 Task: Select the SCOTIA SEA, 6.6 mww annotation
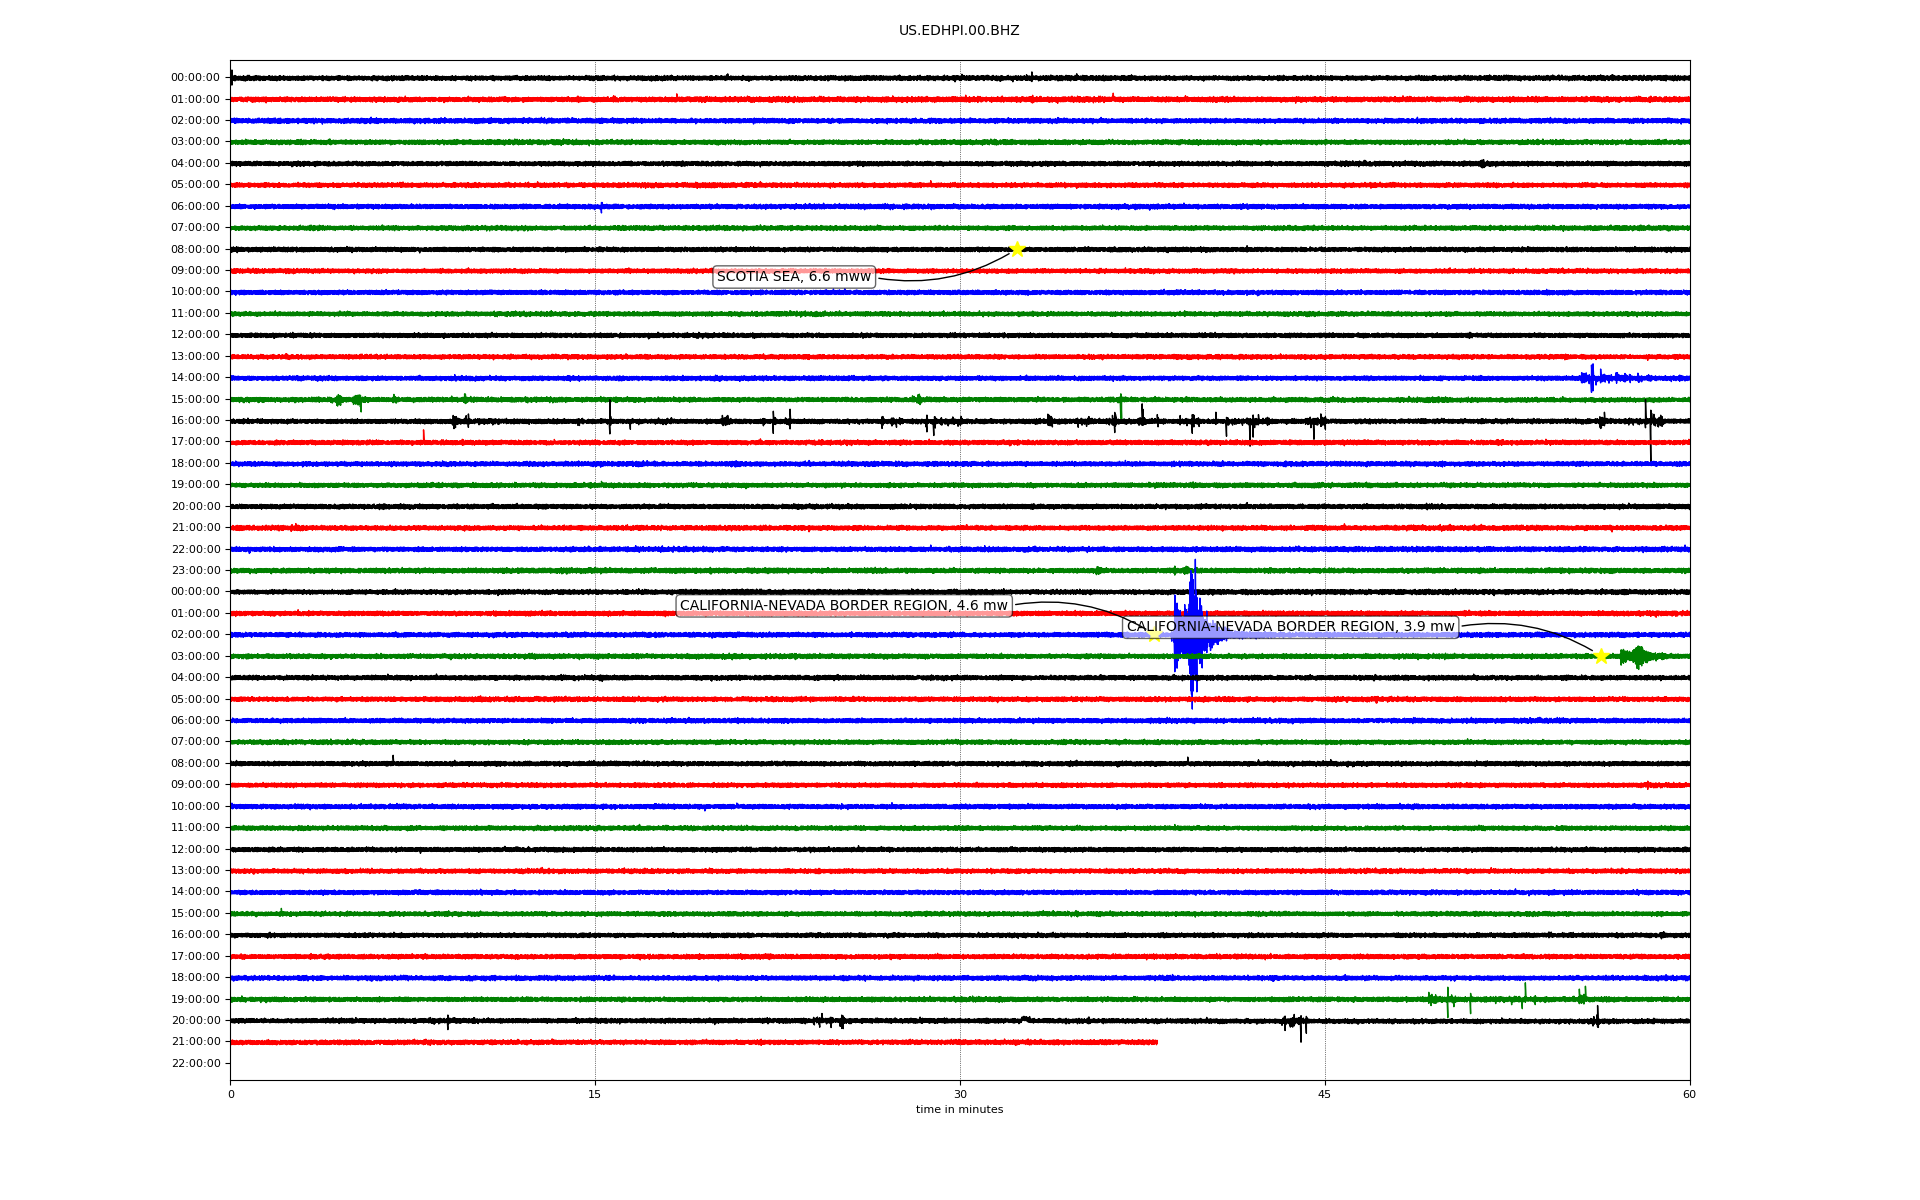pyautogui.click(x=794, y=277)
